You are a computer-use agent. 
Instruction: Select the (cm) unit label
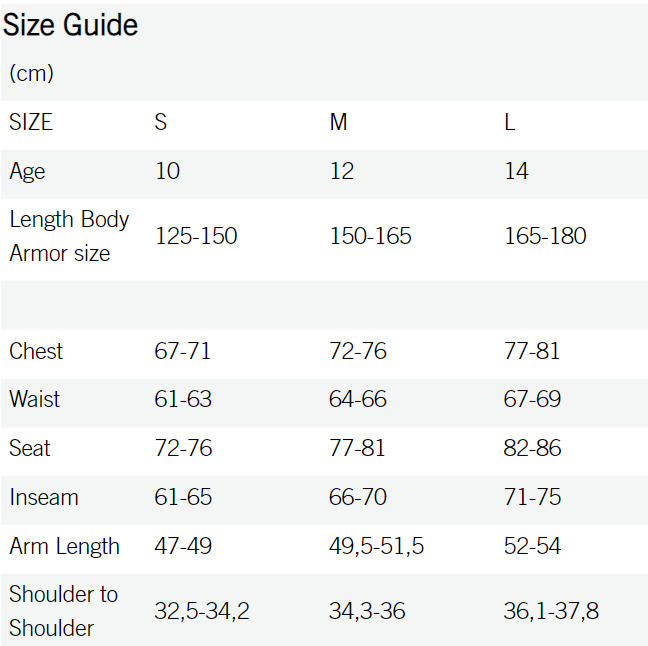31,74
